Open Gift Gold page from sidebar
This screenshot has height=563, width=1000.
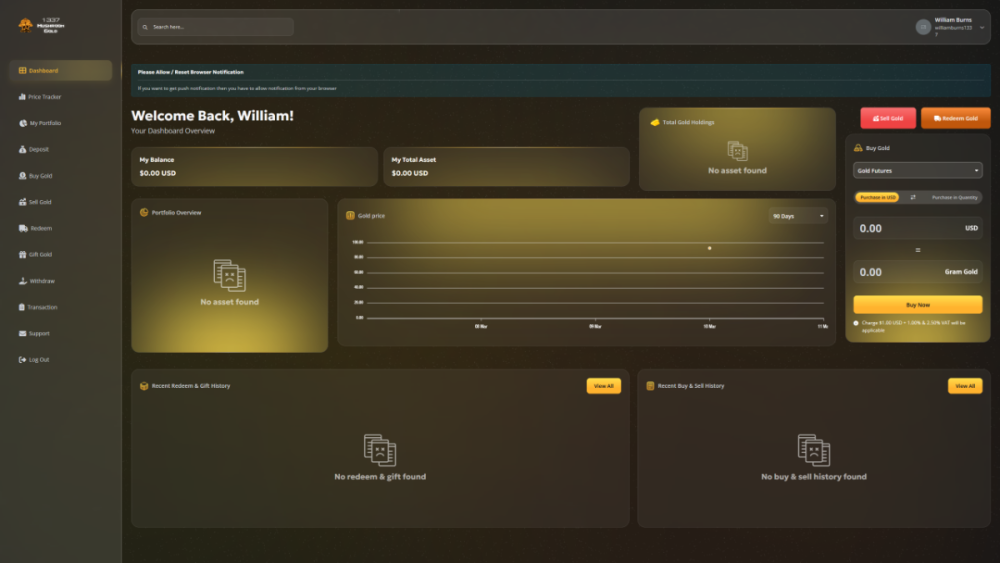pyautogui.click(x=36, y=254)
